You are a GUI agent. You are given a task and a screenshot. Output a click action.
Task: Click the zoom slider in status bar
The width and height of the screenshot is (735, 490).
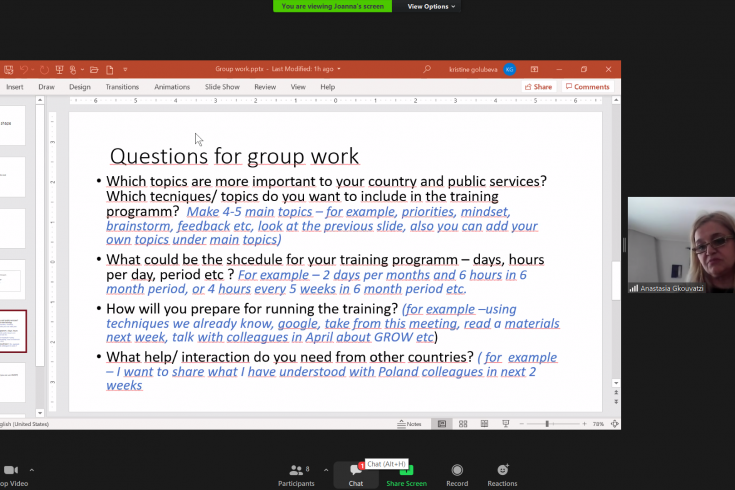(x=547, y=424)
